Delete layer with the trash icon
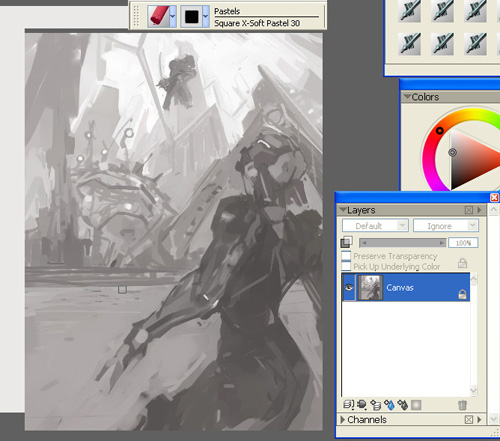 462,405
